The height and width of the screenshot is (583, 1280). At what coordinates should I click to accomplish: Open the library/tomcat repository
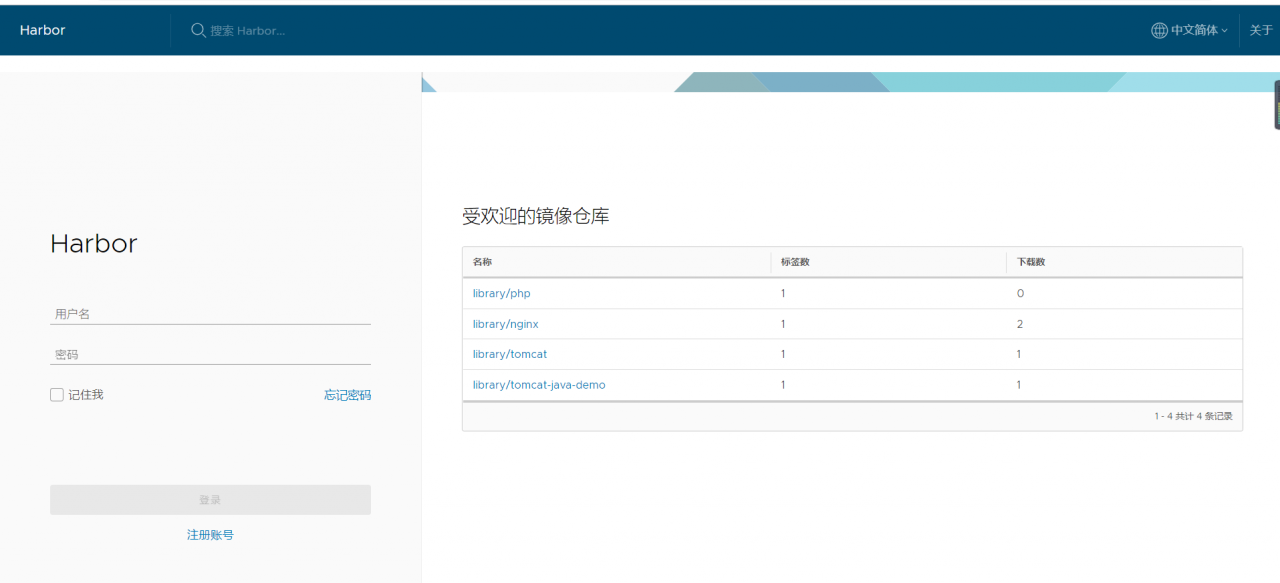[510, 354]
